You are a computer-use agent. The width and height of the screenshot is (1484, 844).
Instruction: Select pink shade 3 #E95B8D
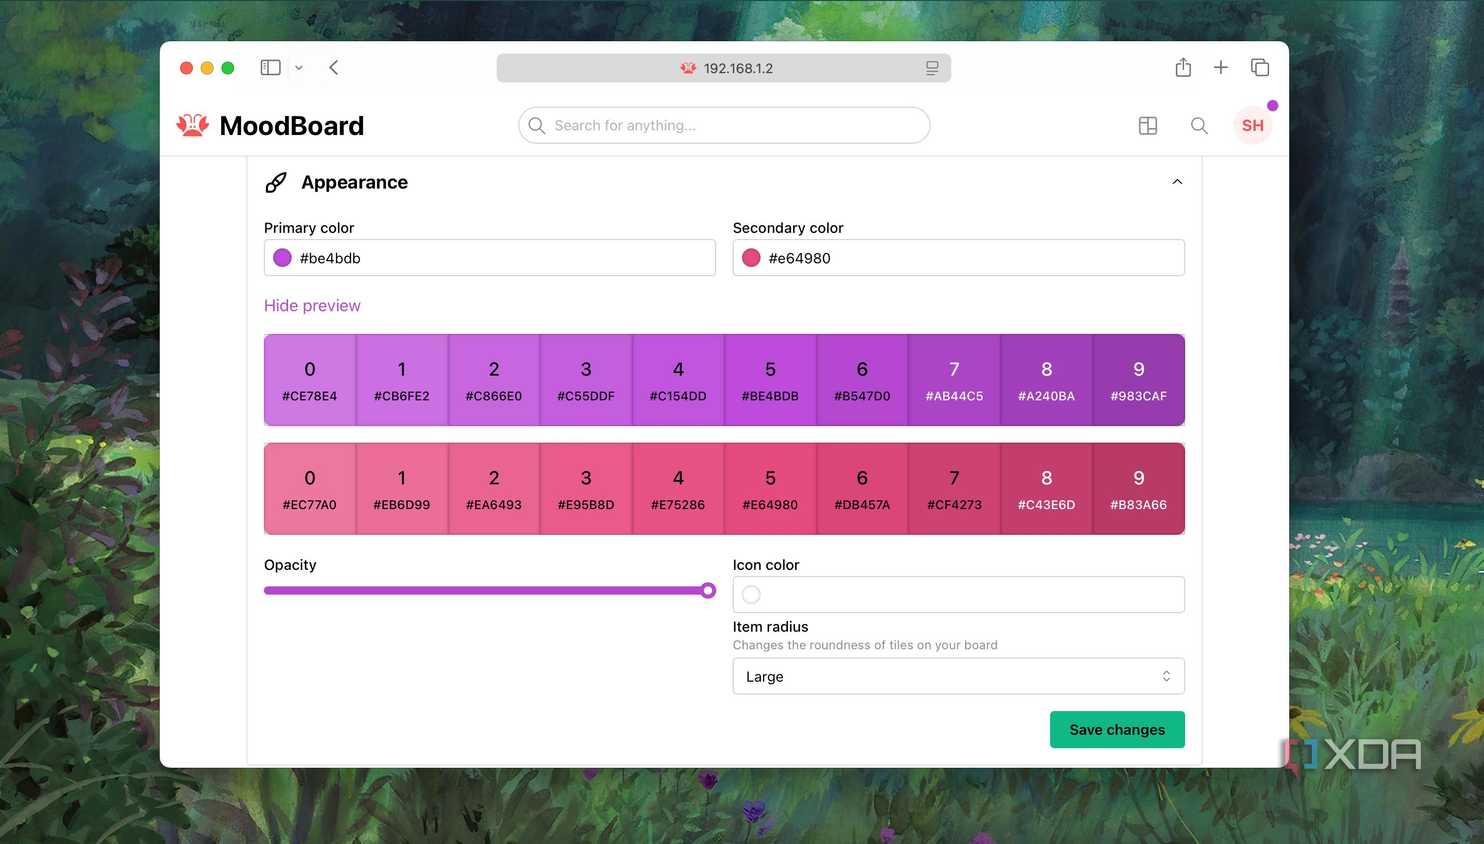(586, 489)
